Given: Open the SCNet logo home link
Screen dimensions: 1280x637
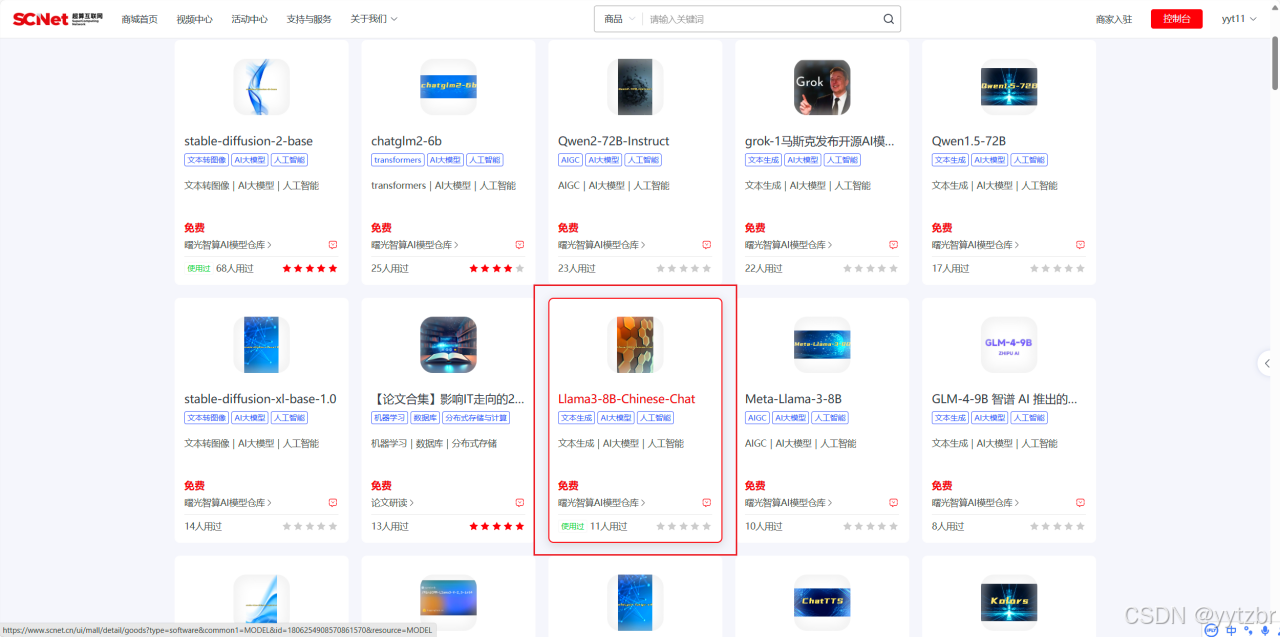Looking at the screenshot, I should (57, 19).
